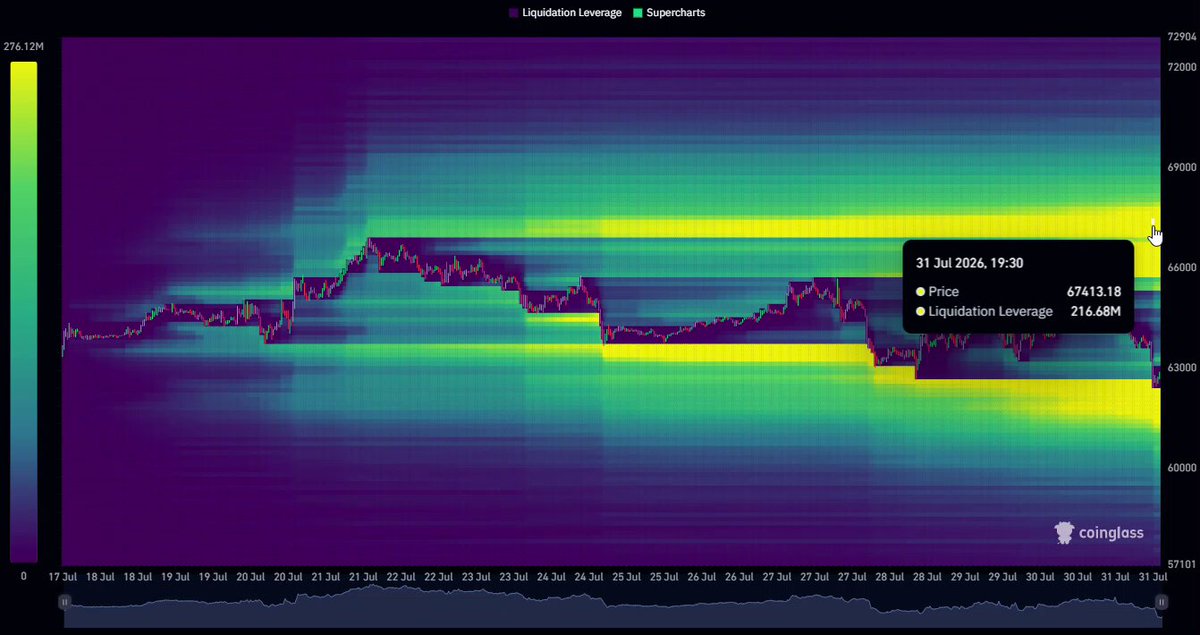Click the 57101 price axis label

[1180, 564]
